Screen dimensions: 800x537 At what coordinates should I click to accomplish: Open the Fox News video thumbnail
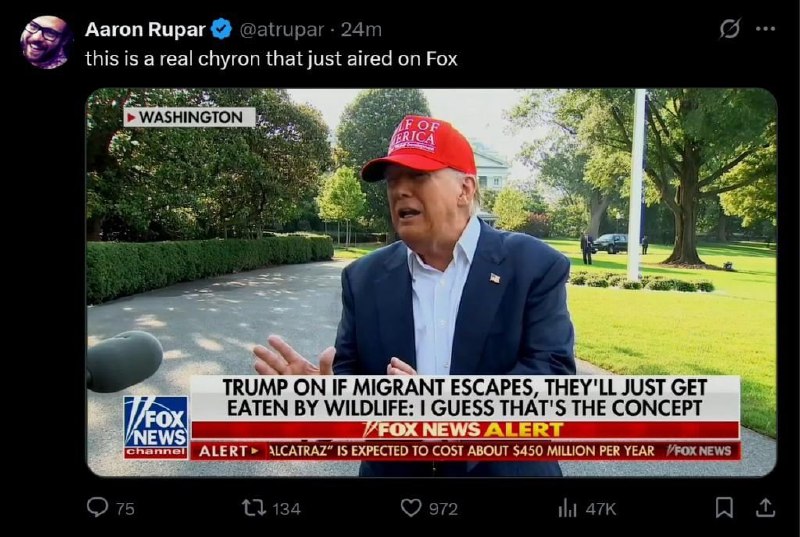(431, 283)
